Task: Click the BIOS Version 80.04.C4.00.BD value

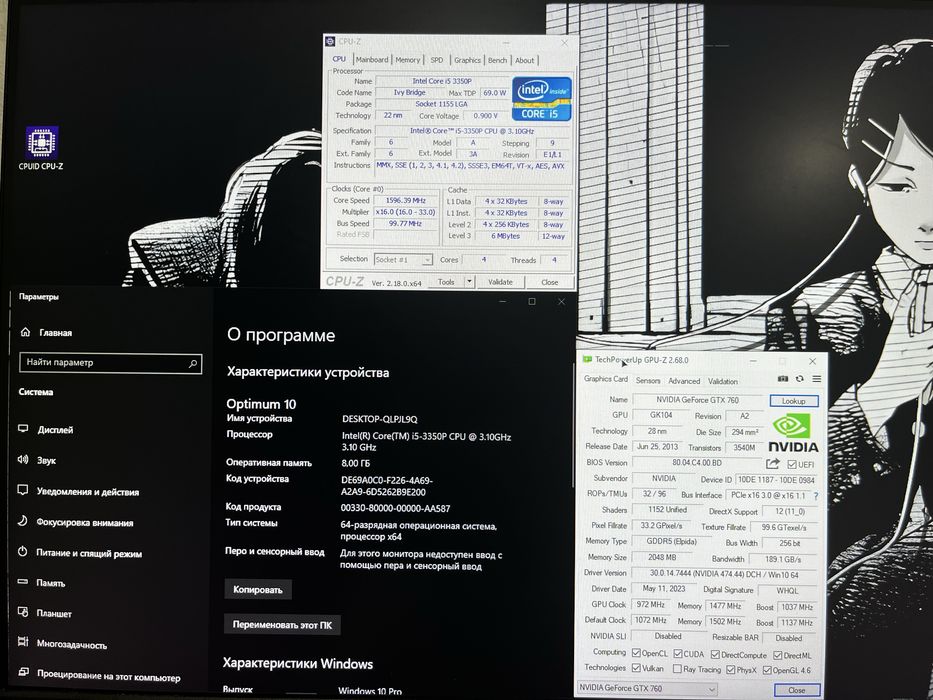Action: coord(697,462)
